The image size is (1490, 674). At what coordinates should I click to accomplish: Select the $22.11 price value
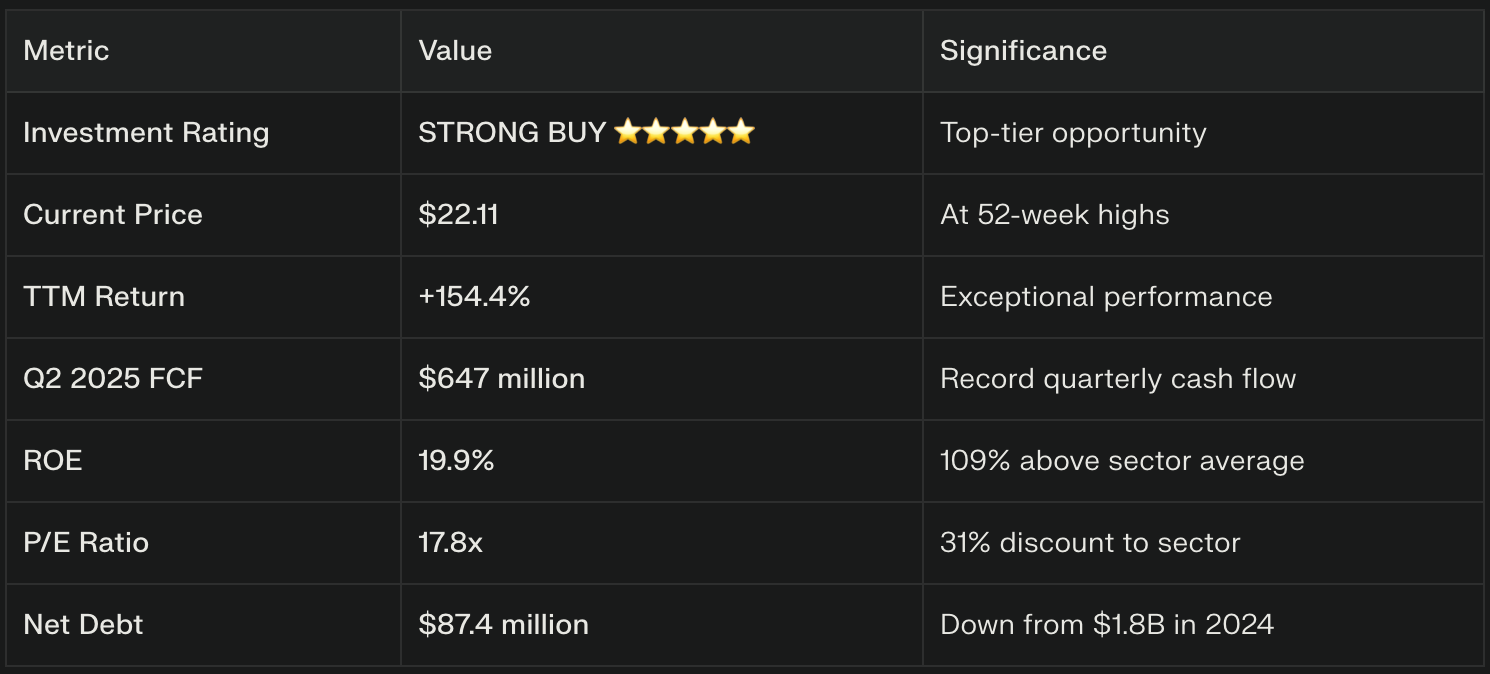coord(458,215)
